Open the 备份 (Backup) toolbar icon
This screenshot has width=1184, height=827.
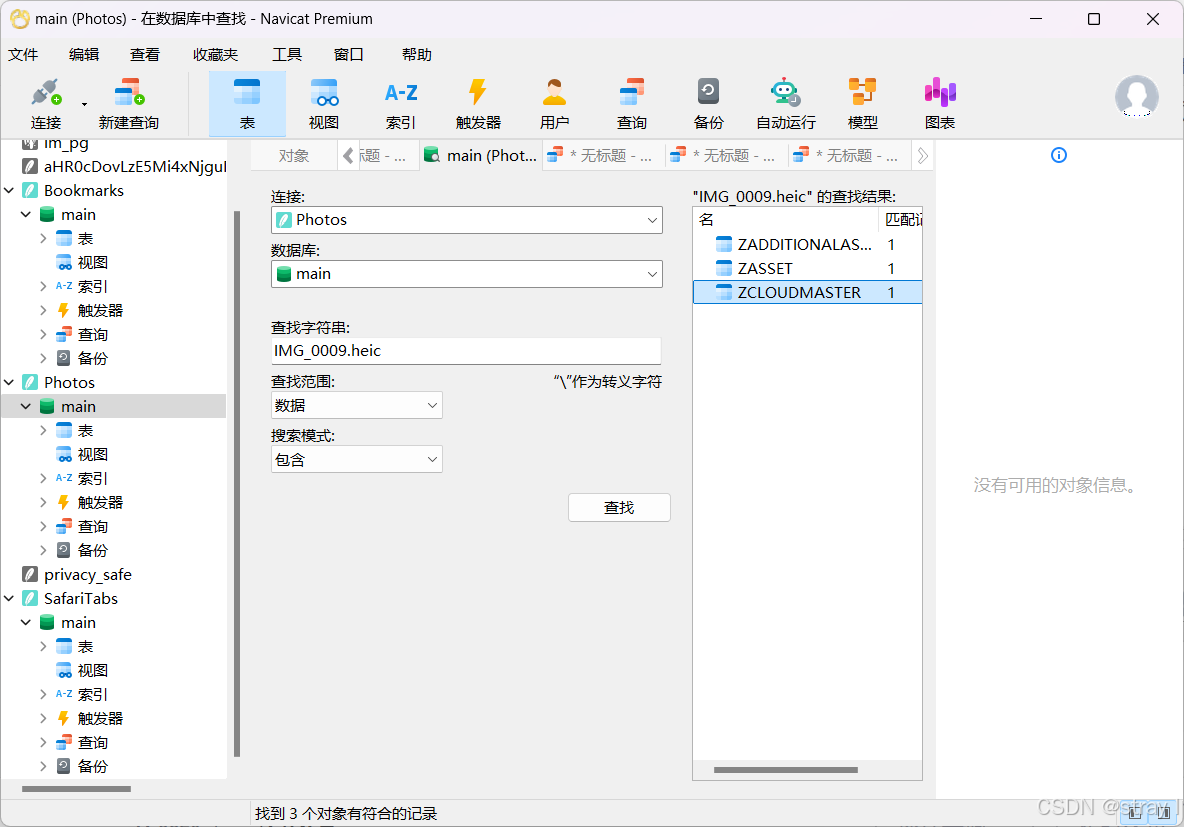point(708,103)
